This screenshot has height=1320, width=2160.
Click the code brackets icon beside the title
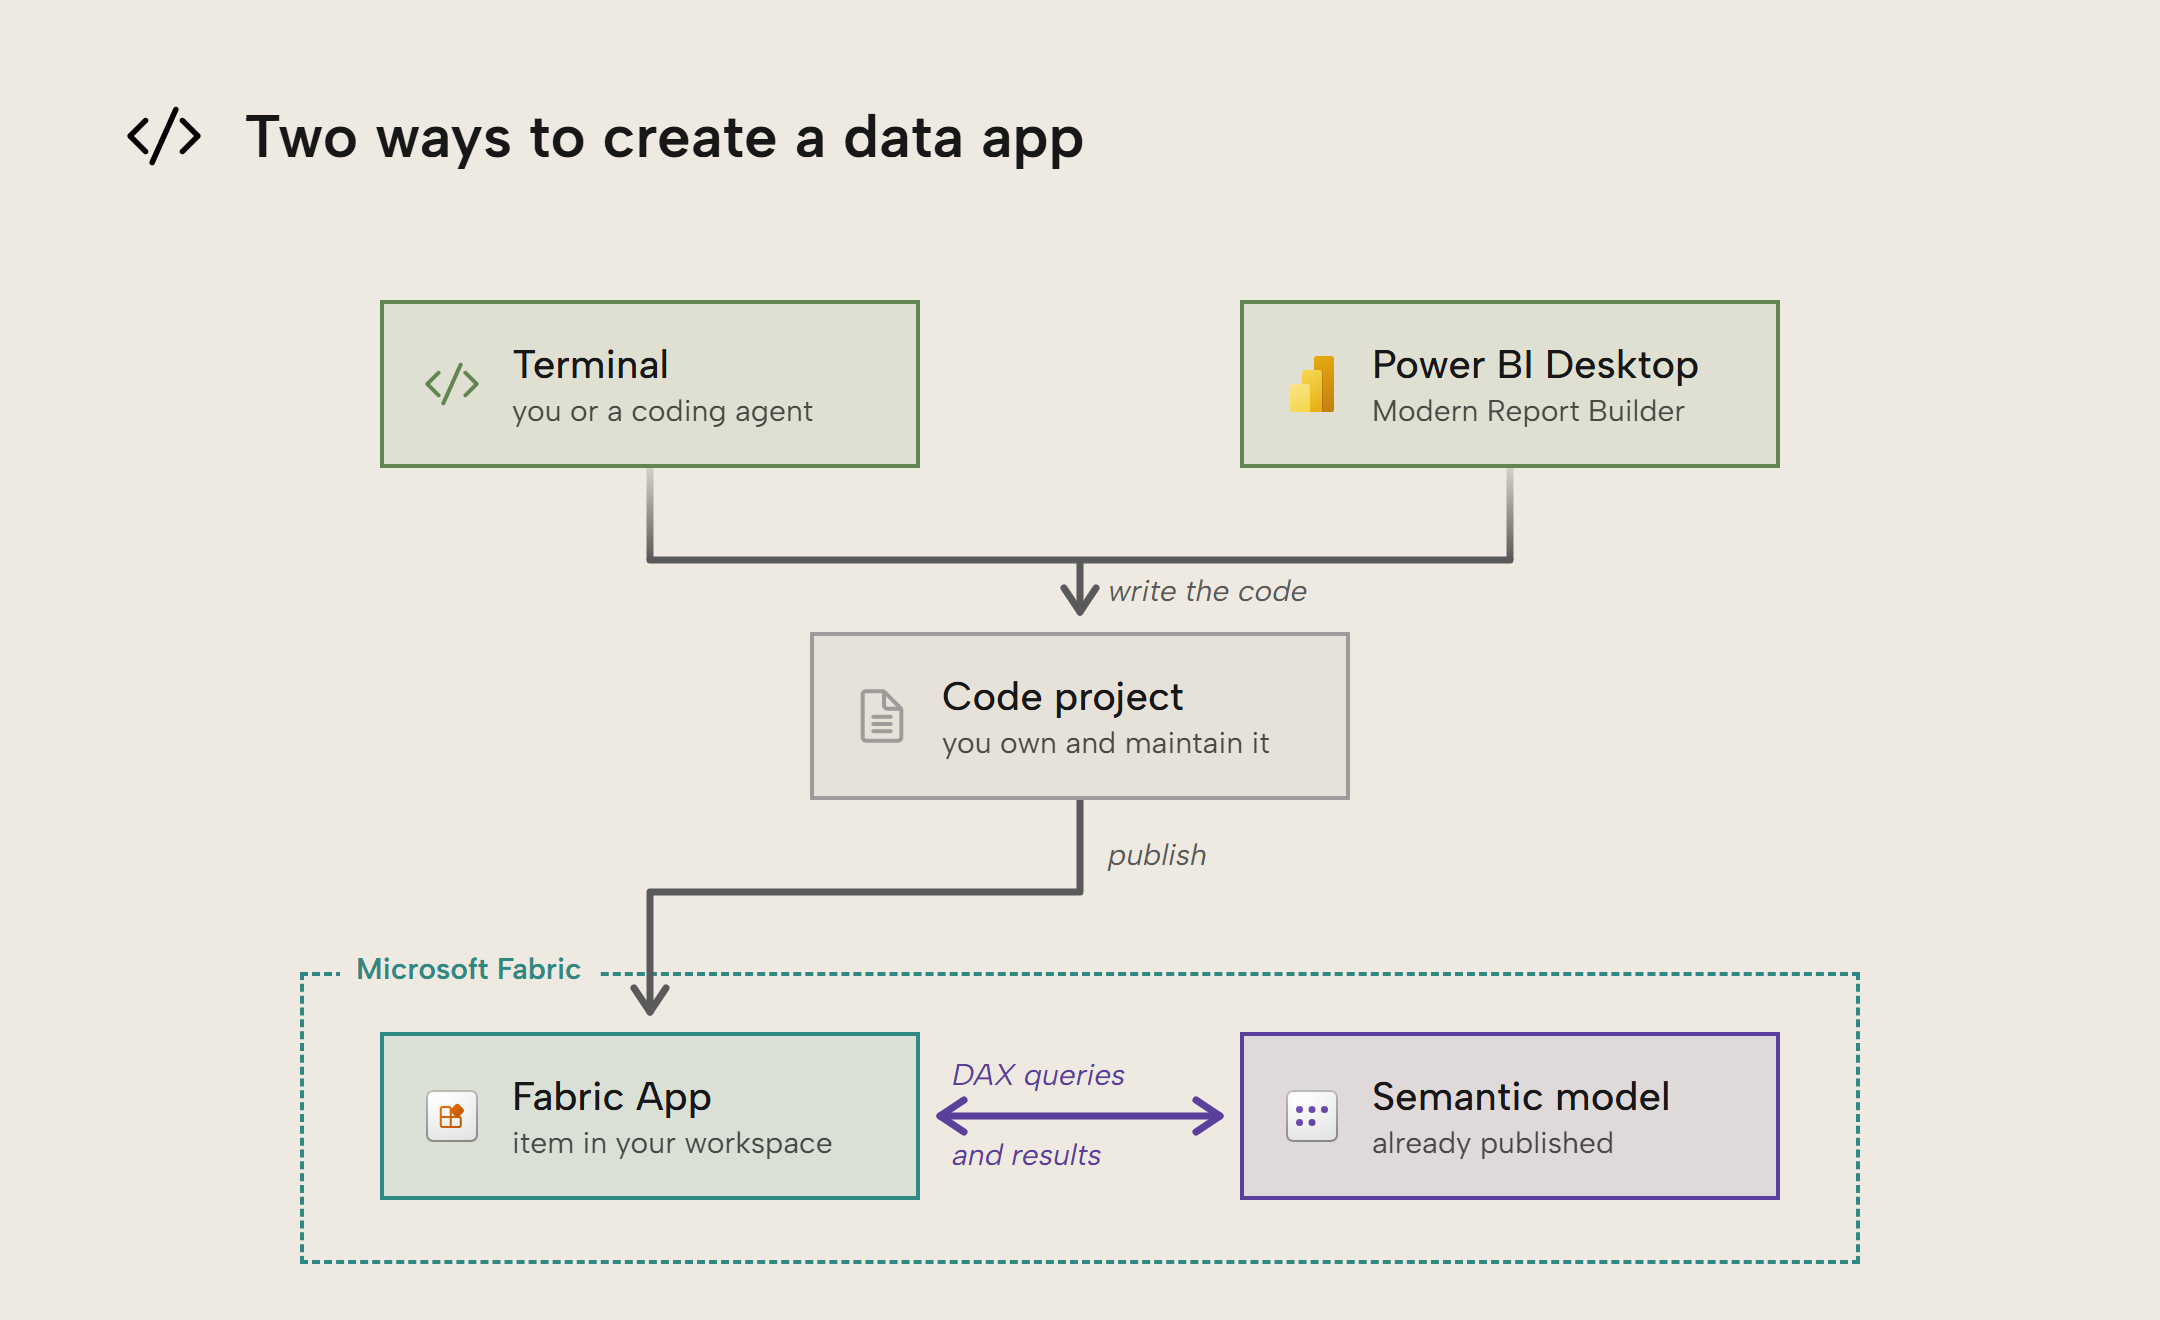164,136
